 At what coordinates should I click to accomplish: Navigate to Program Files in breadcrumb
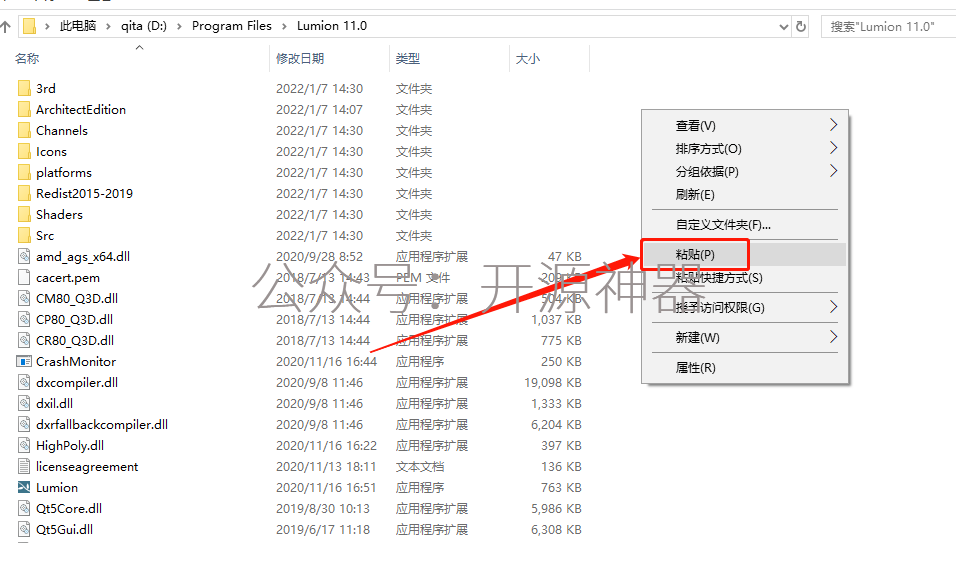(232, 26)
